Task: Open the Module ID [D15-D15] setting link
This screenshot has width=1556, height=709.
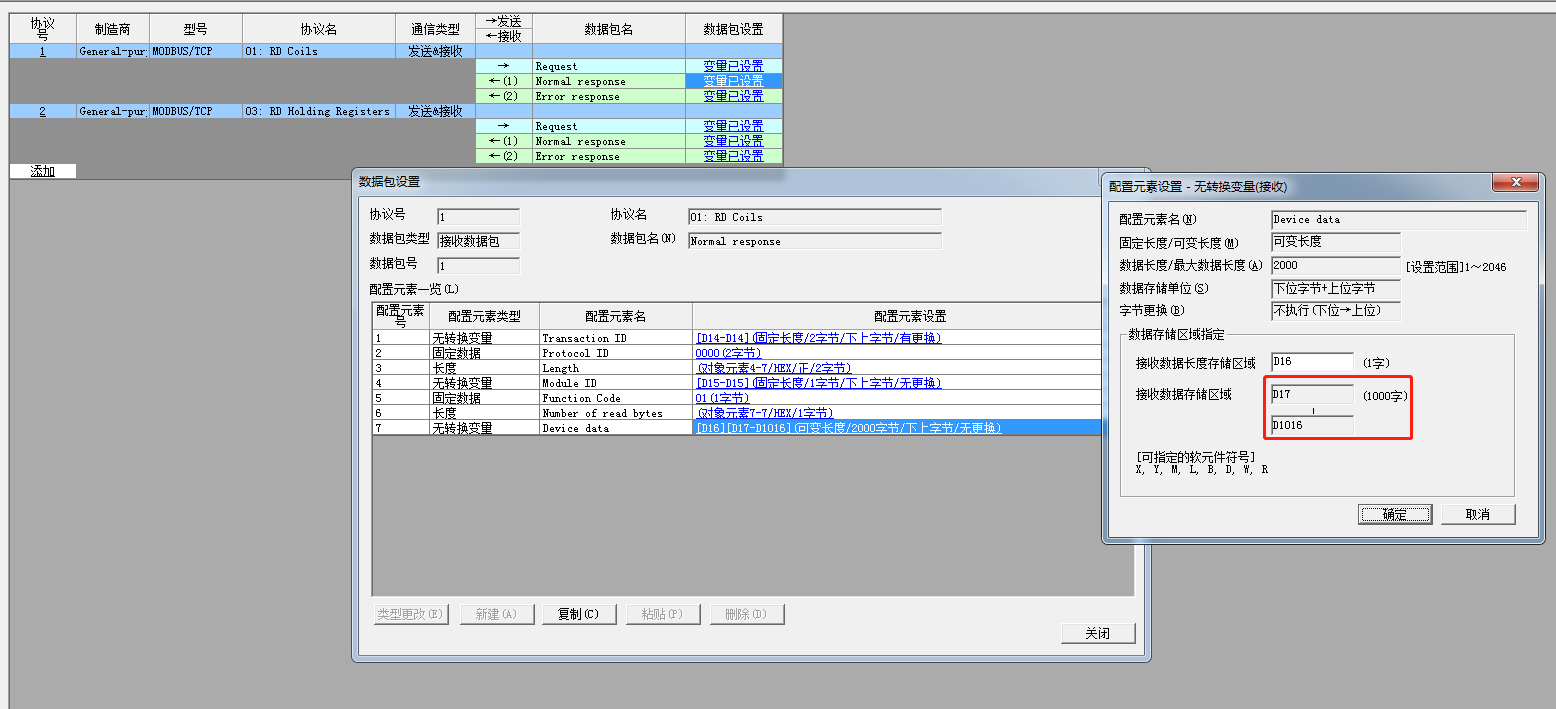Action: (818, 383)
